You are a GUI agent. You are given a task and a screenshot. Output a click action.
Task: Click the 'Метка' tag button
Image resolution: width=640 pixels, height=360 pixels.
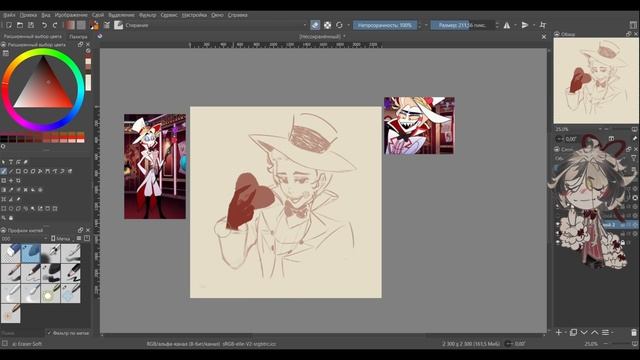(61, 239)
